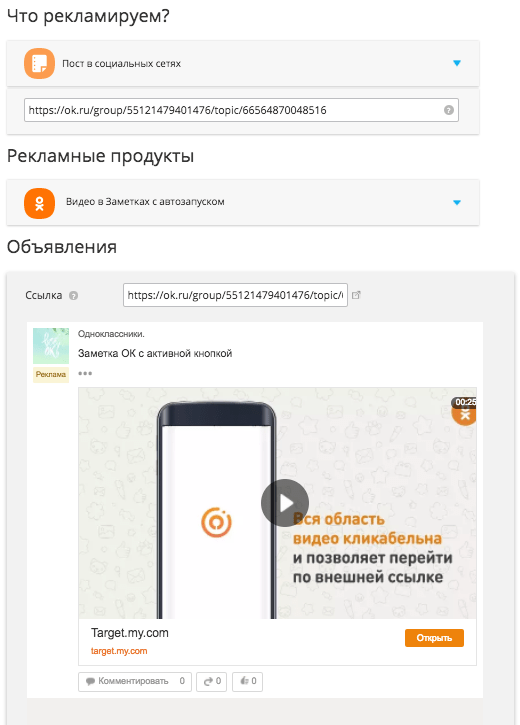Screen dimensions: 520x725
Task: Click the Odnoklassniki logo icon
Action: [x=39, y=203]
